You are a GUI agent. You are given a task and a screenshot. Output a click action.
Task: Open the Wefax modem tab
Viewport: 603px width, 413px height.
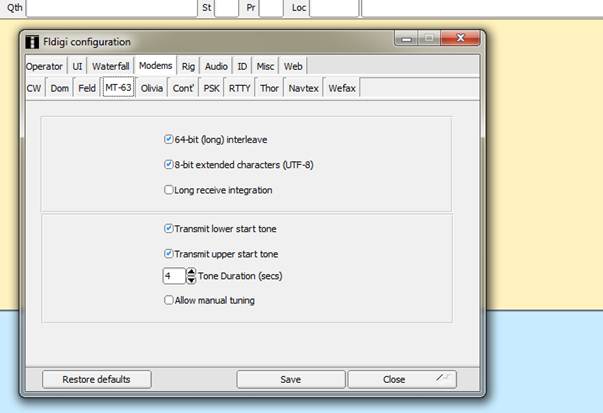[x=341, y=88]
